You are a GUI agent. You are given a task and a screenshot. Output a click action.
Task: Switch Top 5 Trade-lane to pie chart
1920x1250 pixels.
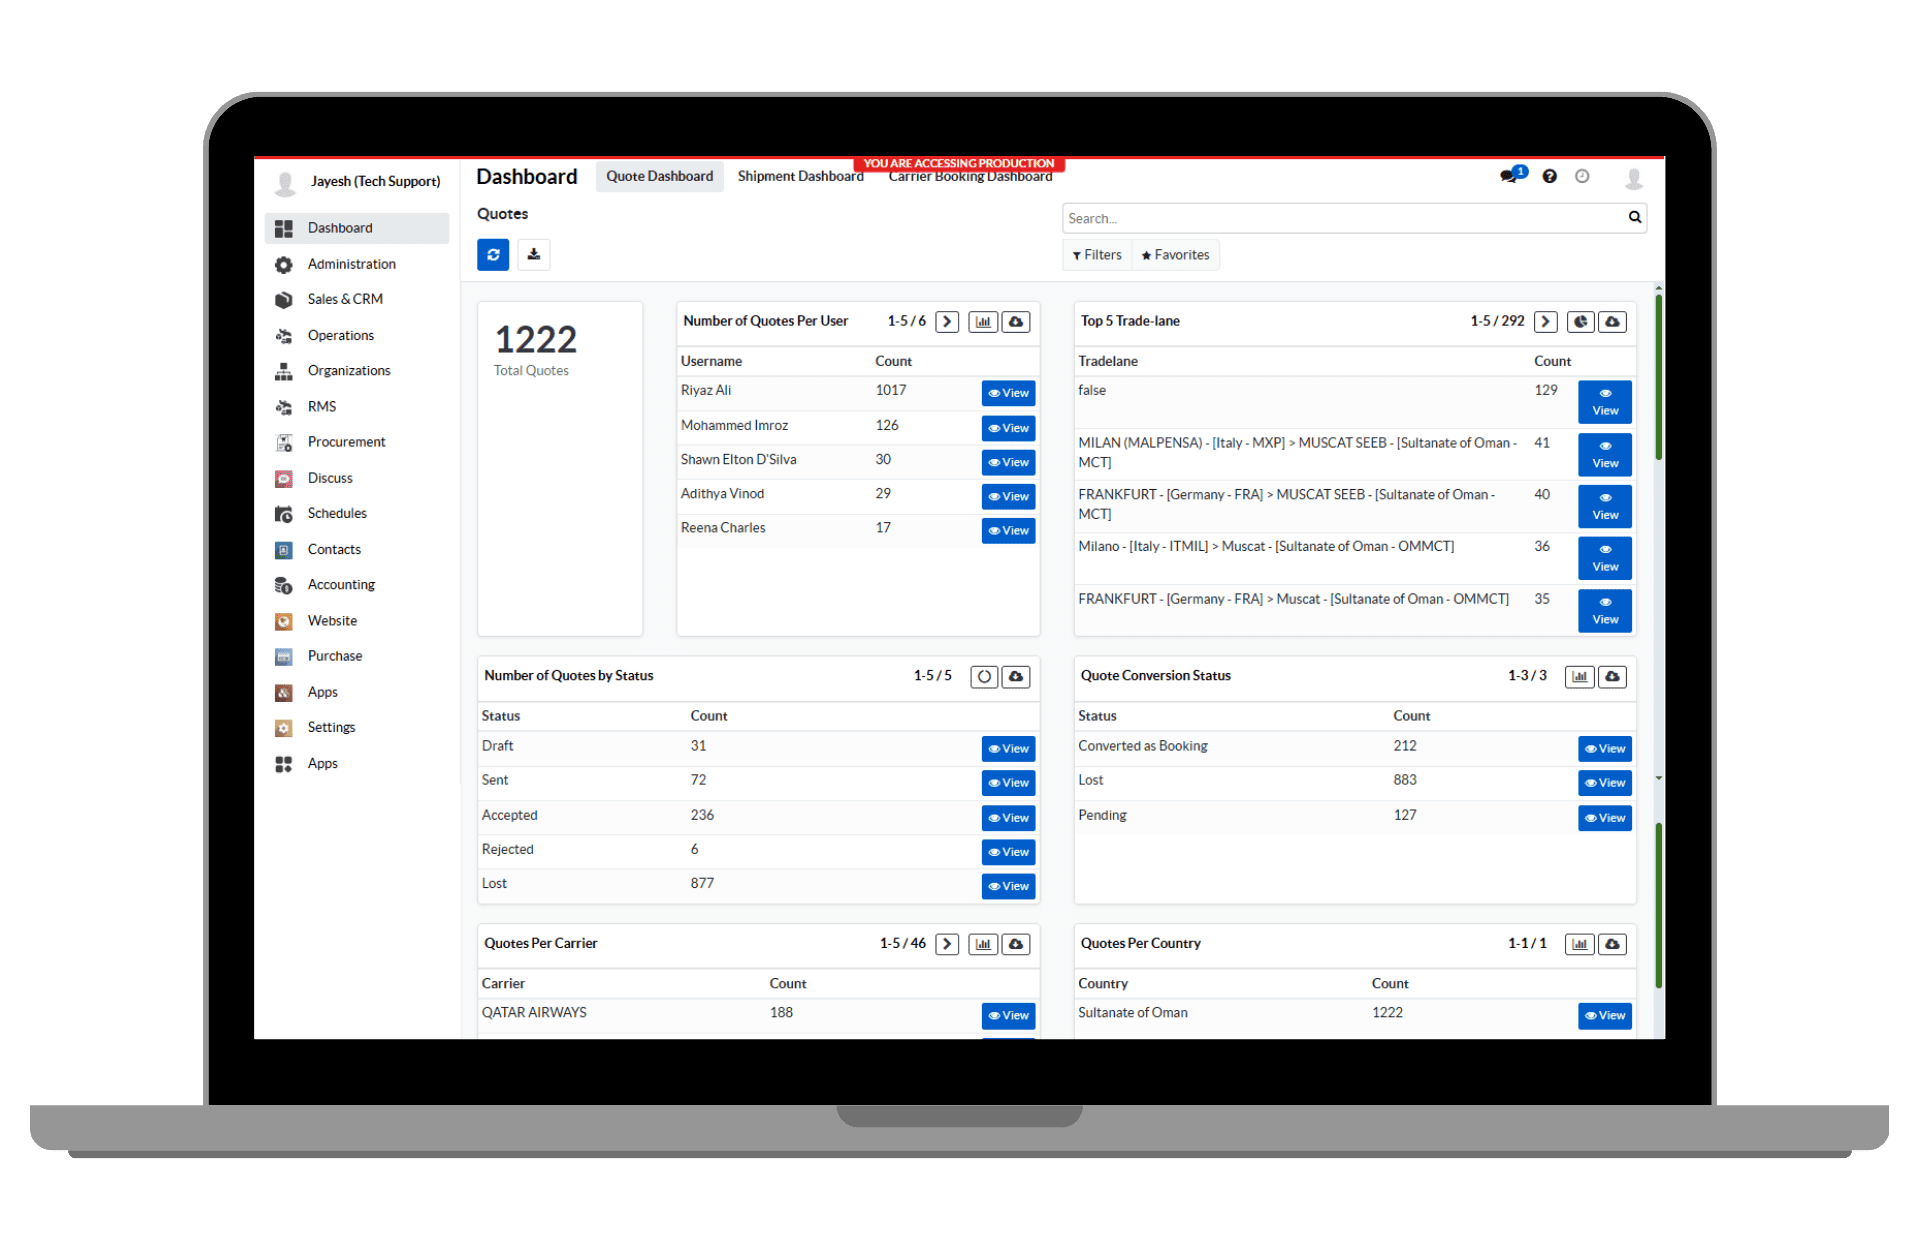(x=1580, y=322)
